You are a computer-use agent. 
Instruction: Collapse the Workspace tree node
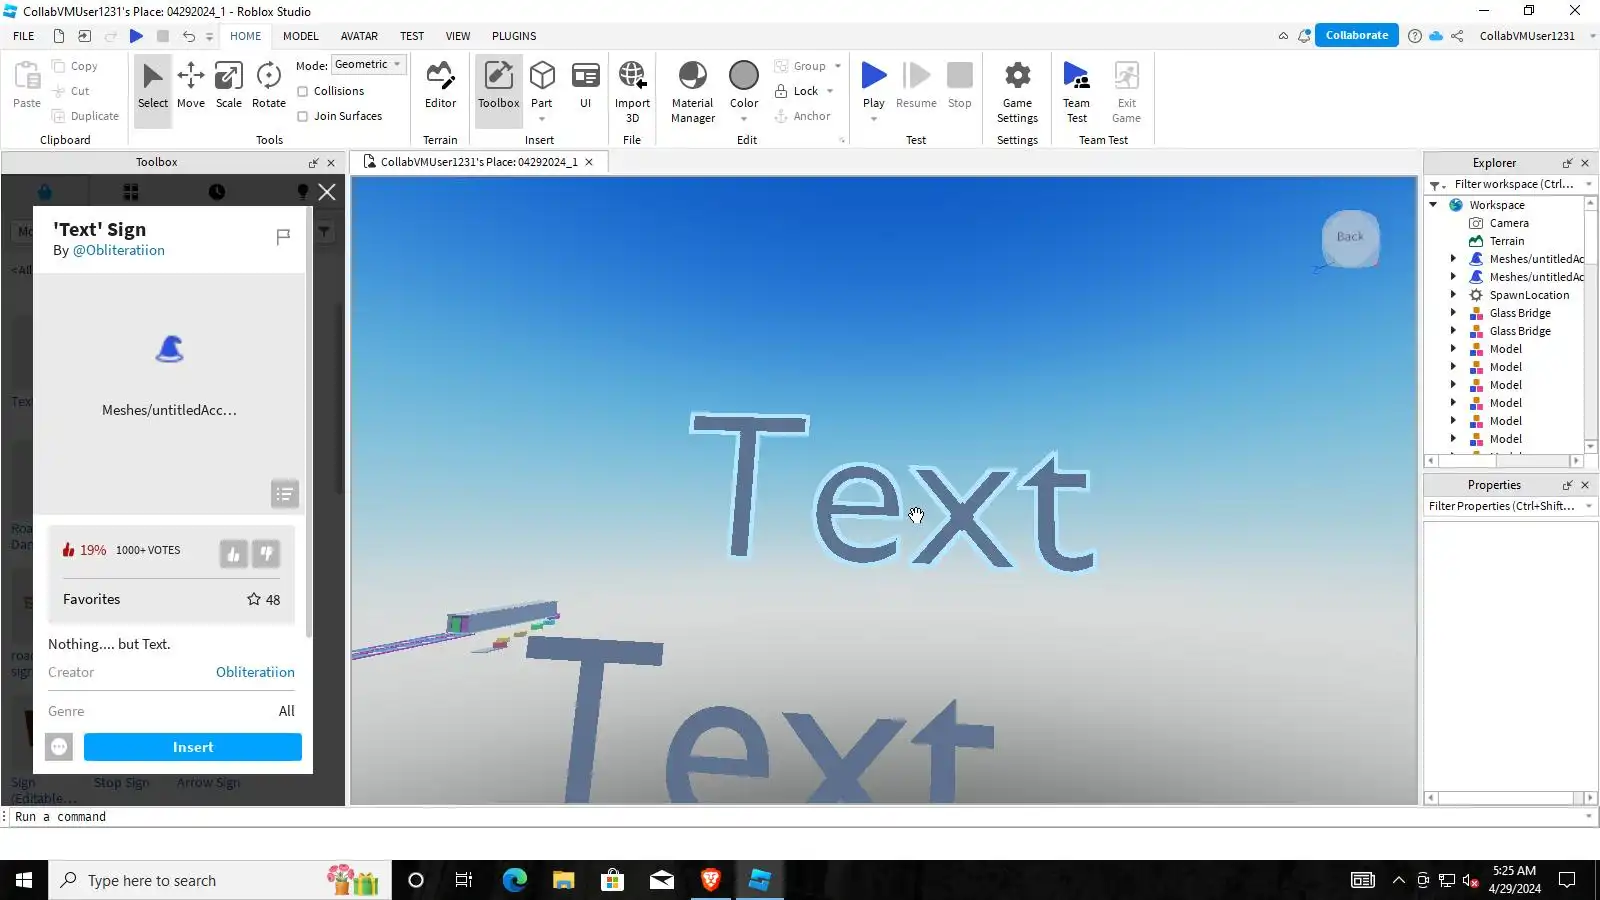(1433, 204)
